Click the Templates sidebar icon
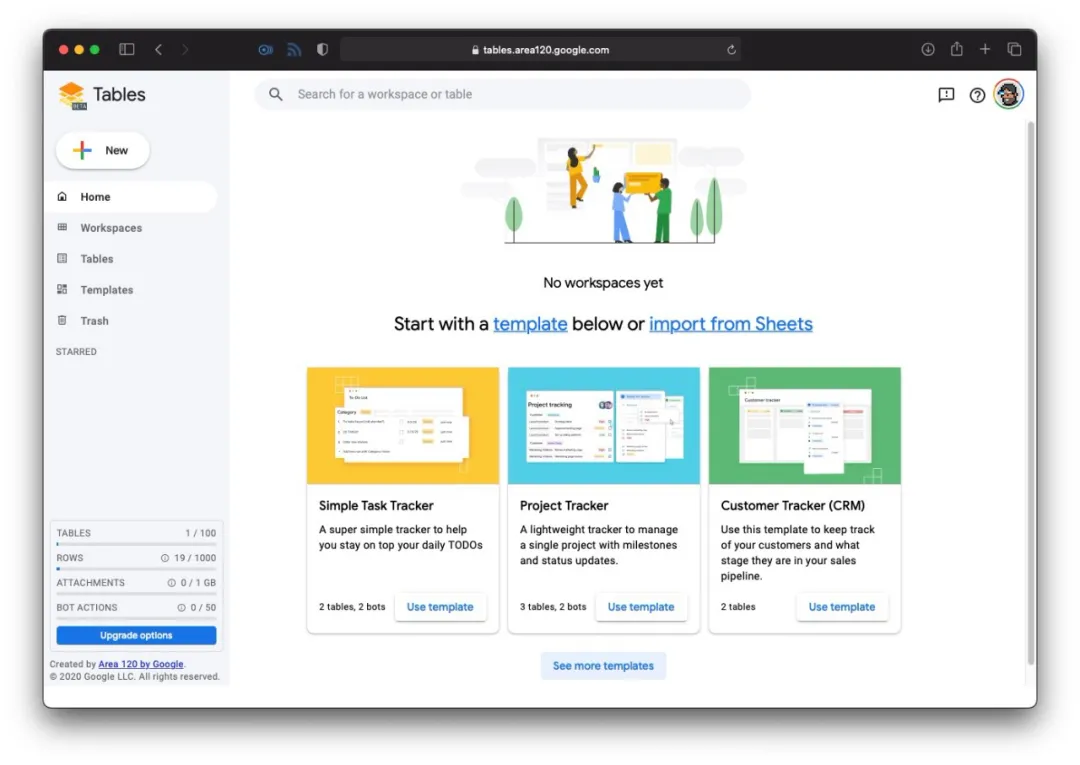The width and height of the screenshot is (1080, 765). click(62, 289)
